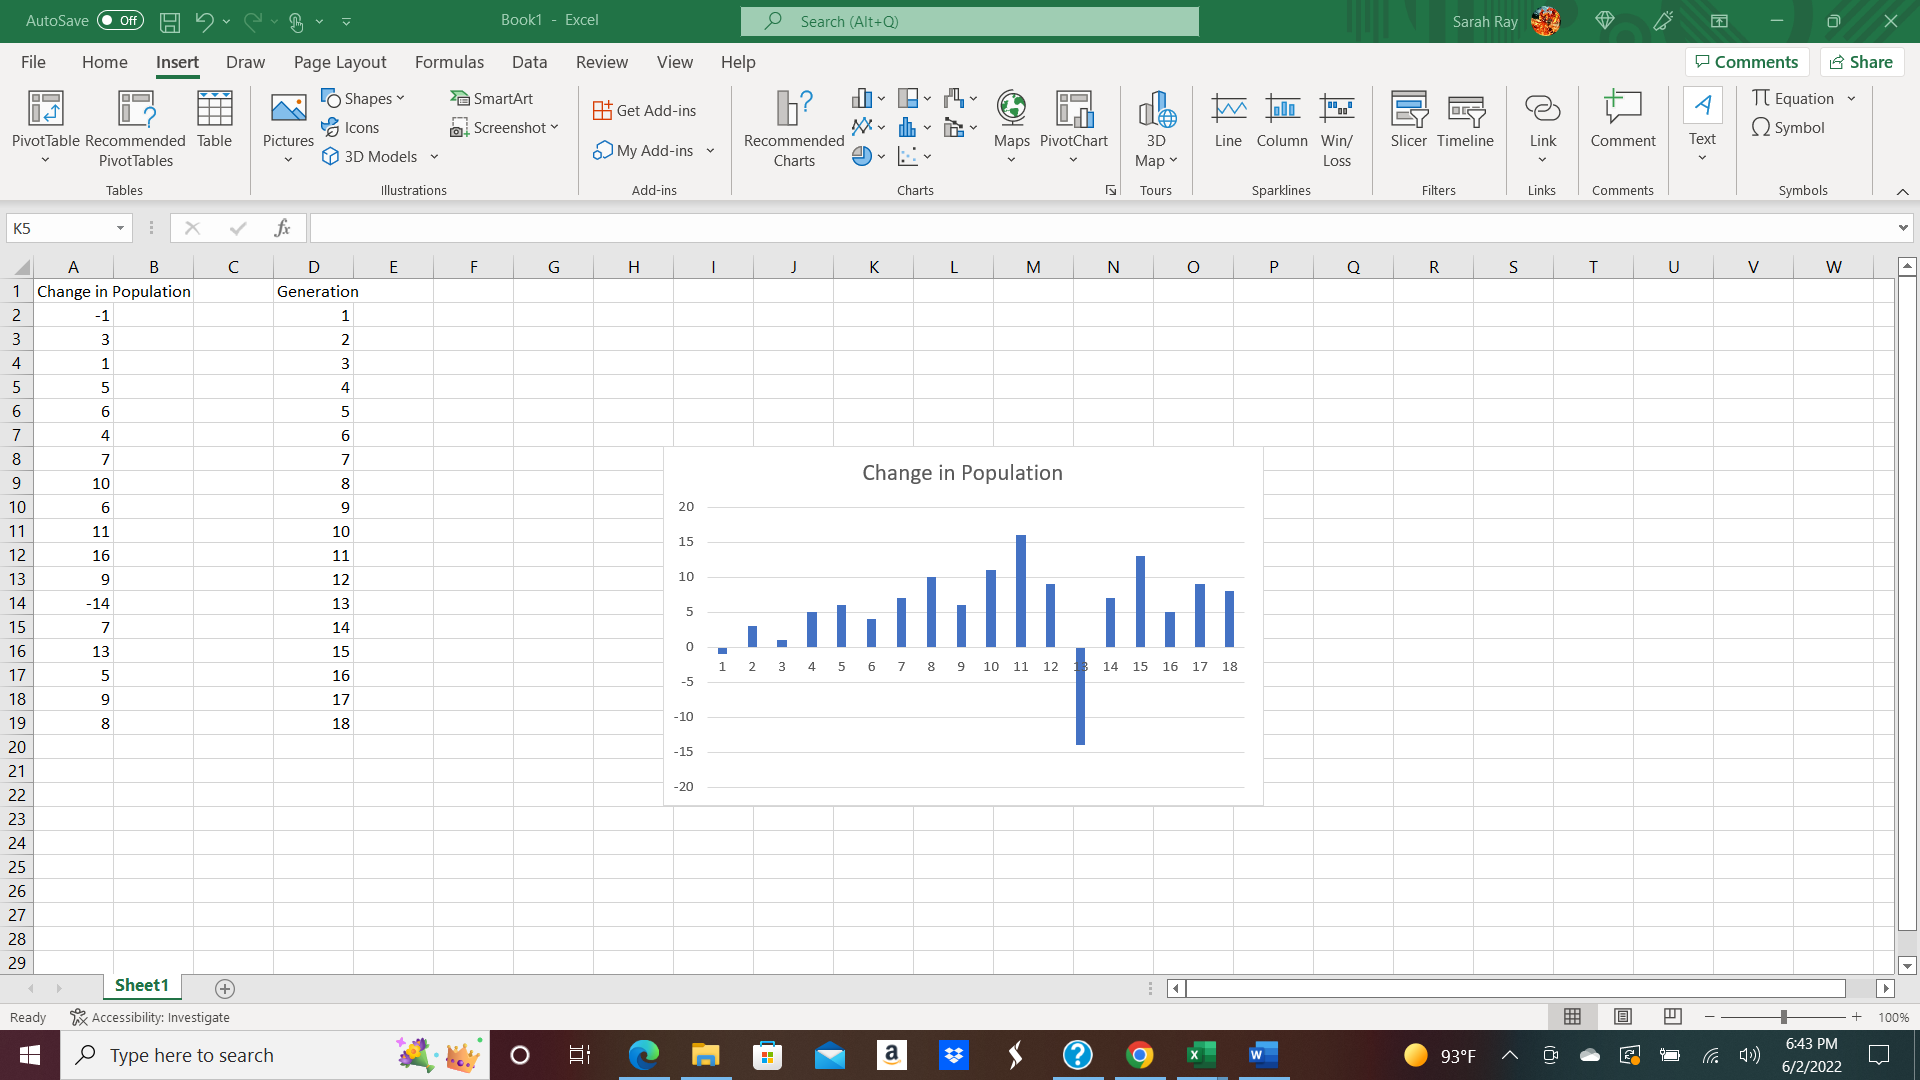This screenshot has width=1920, height=1080.
Task: Open the Draw ribbon tab
Action: click(x=245, y=62)
